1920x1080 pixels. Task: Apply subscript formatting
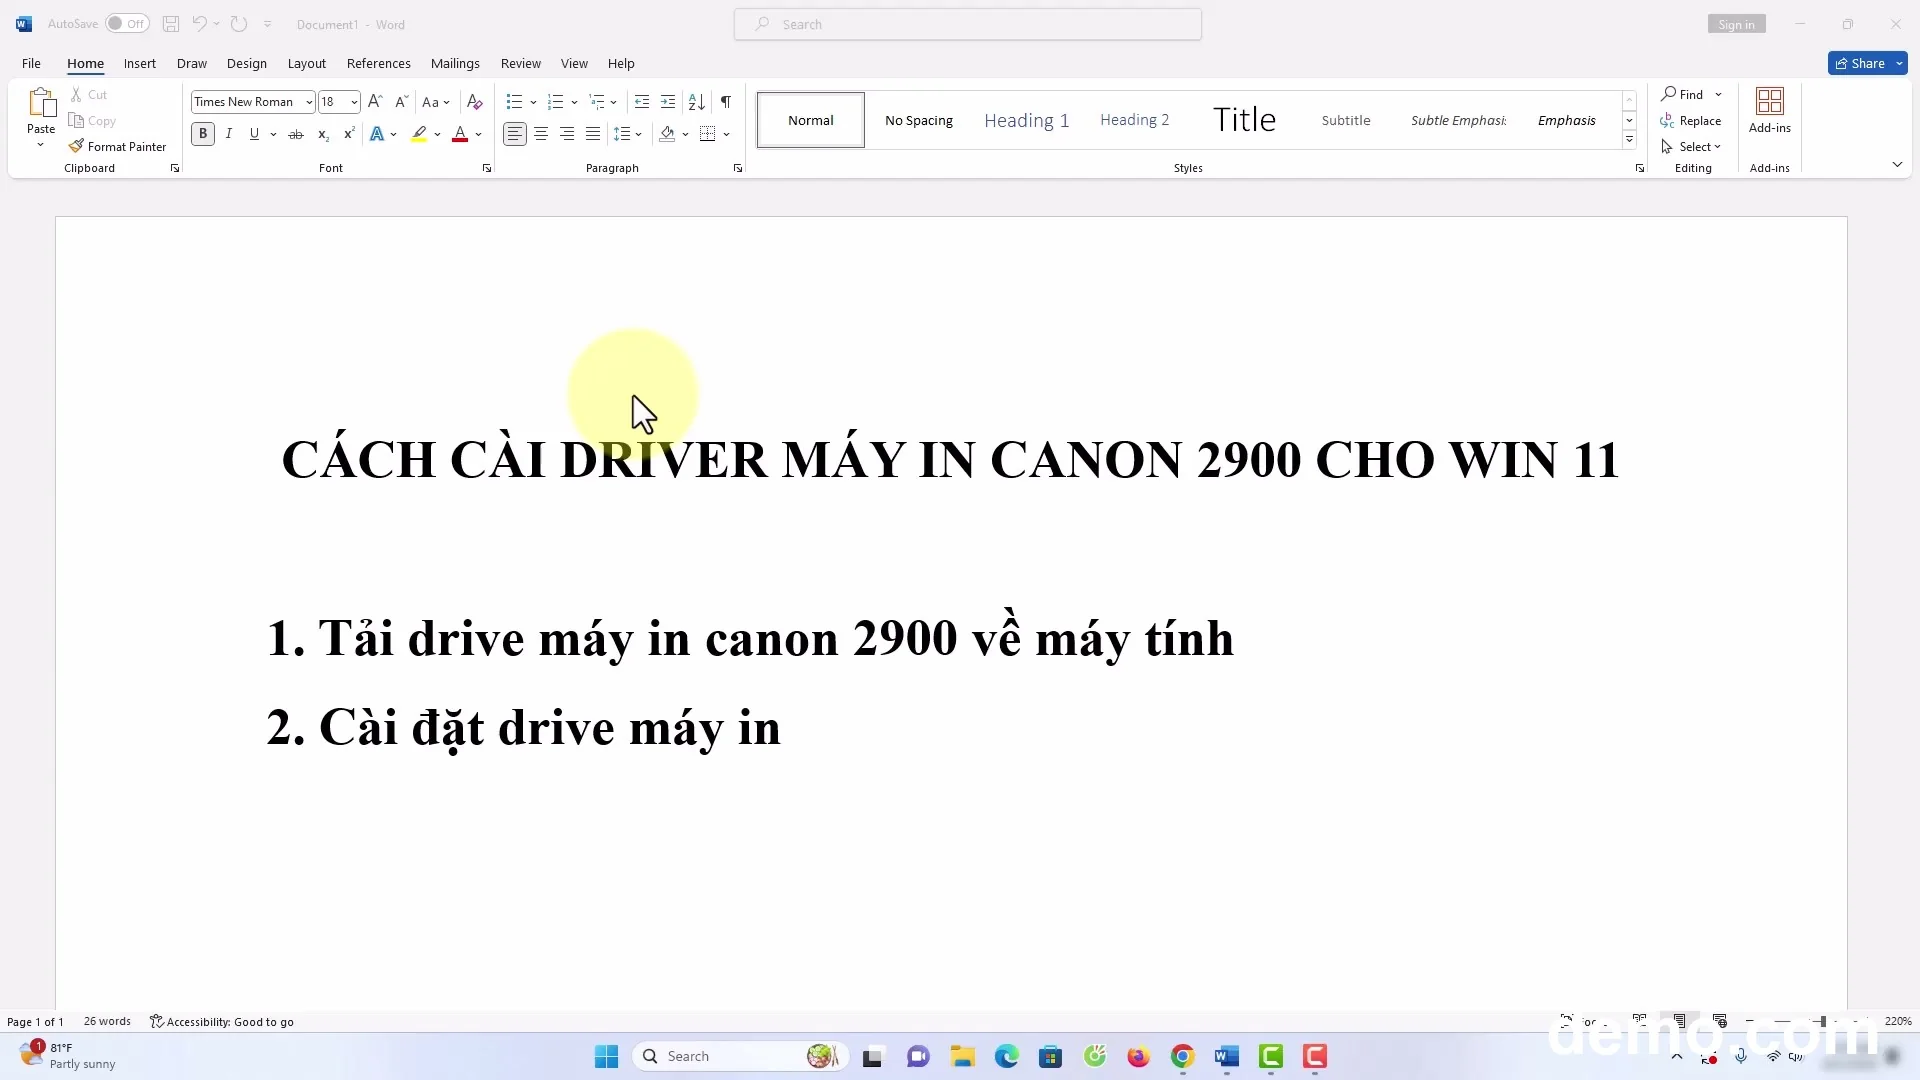pyautogui.click(x=323, y=134)
